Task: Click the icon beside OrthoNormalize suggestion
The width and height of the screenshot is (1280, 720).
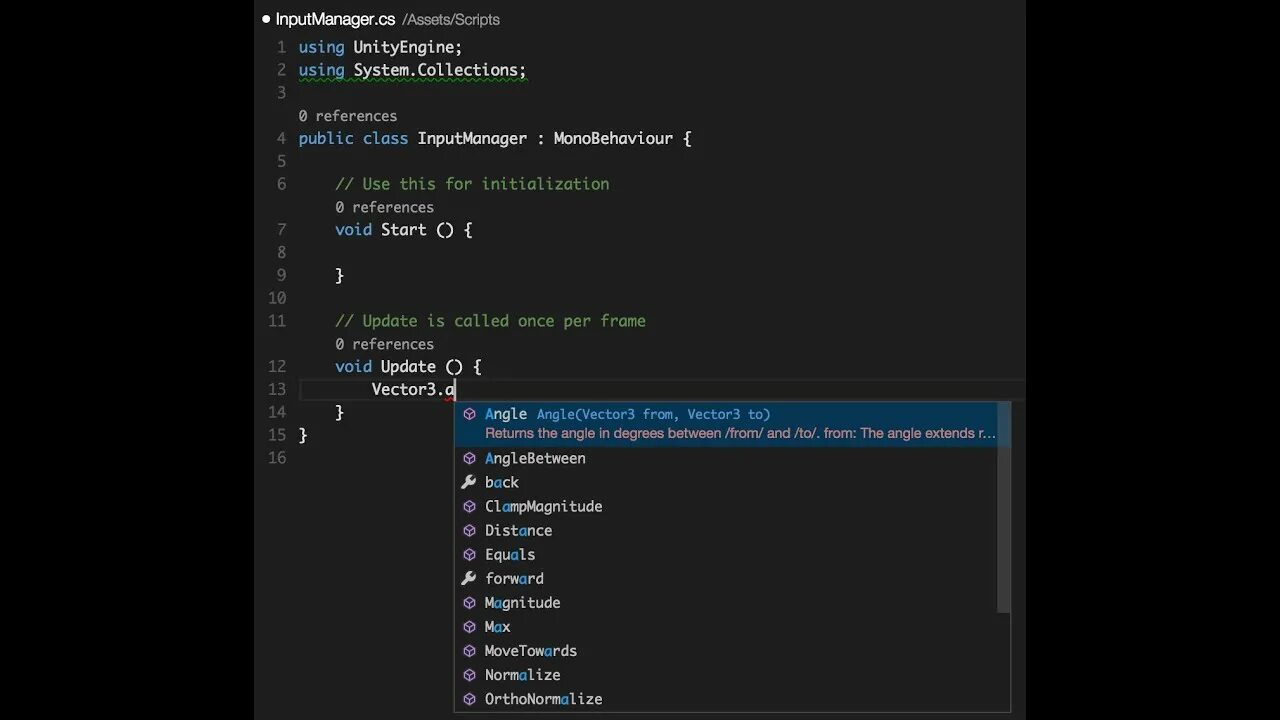Action: 470,699
